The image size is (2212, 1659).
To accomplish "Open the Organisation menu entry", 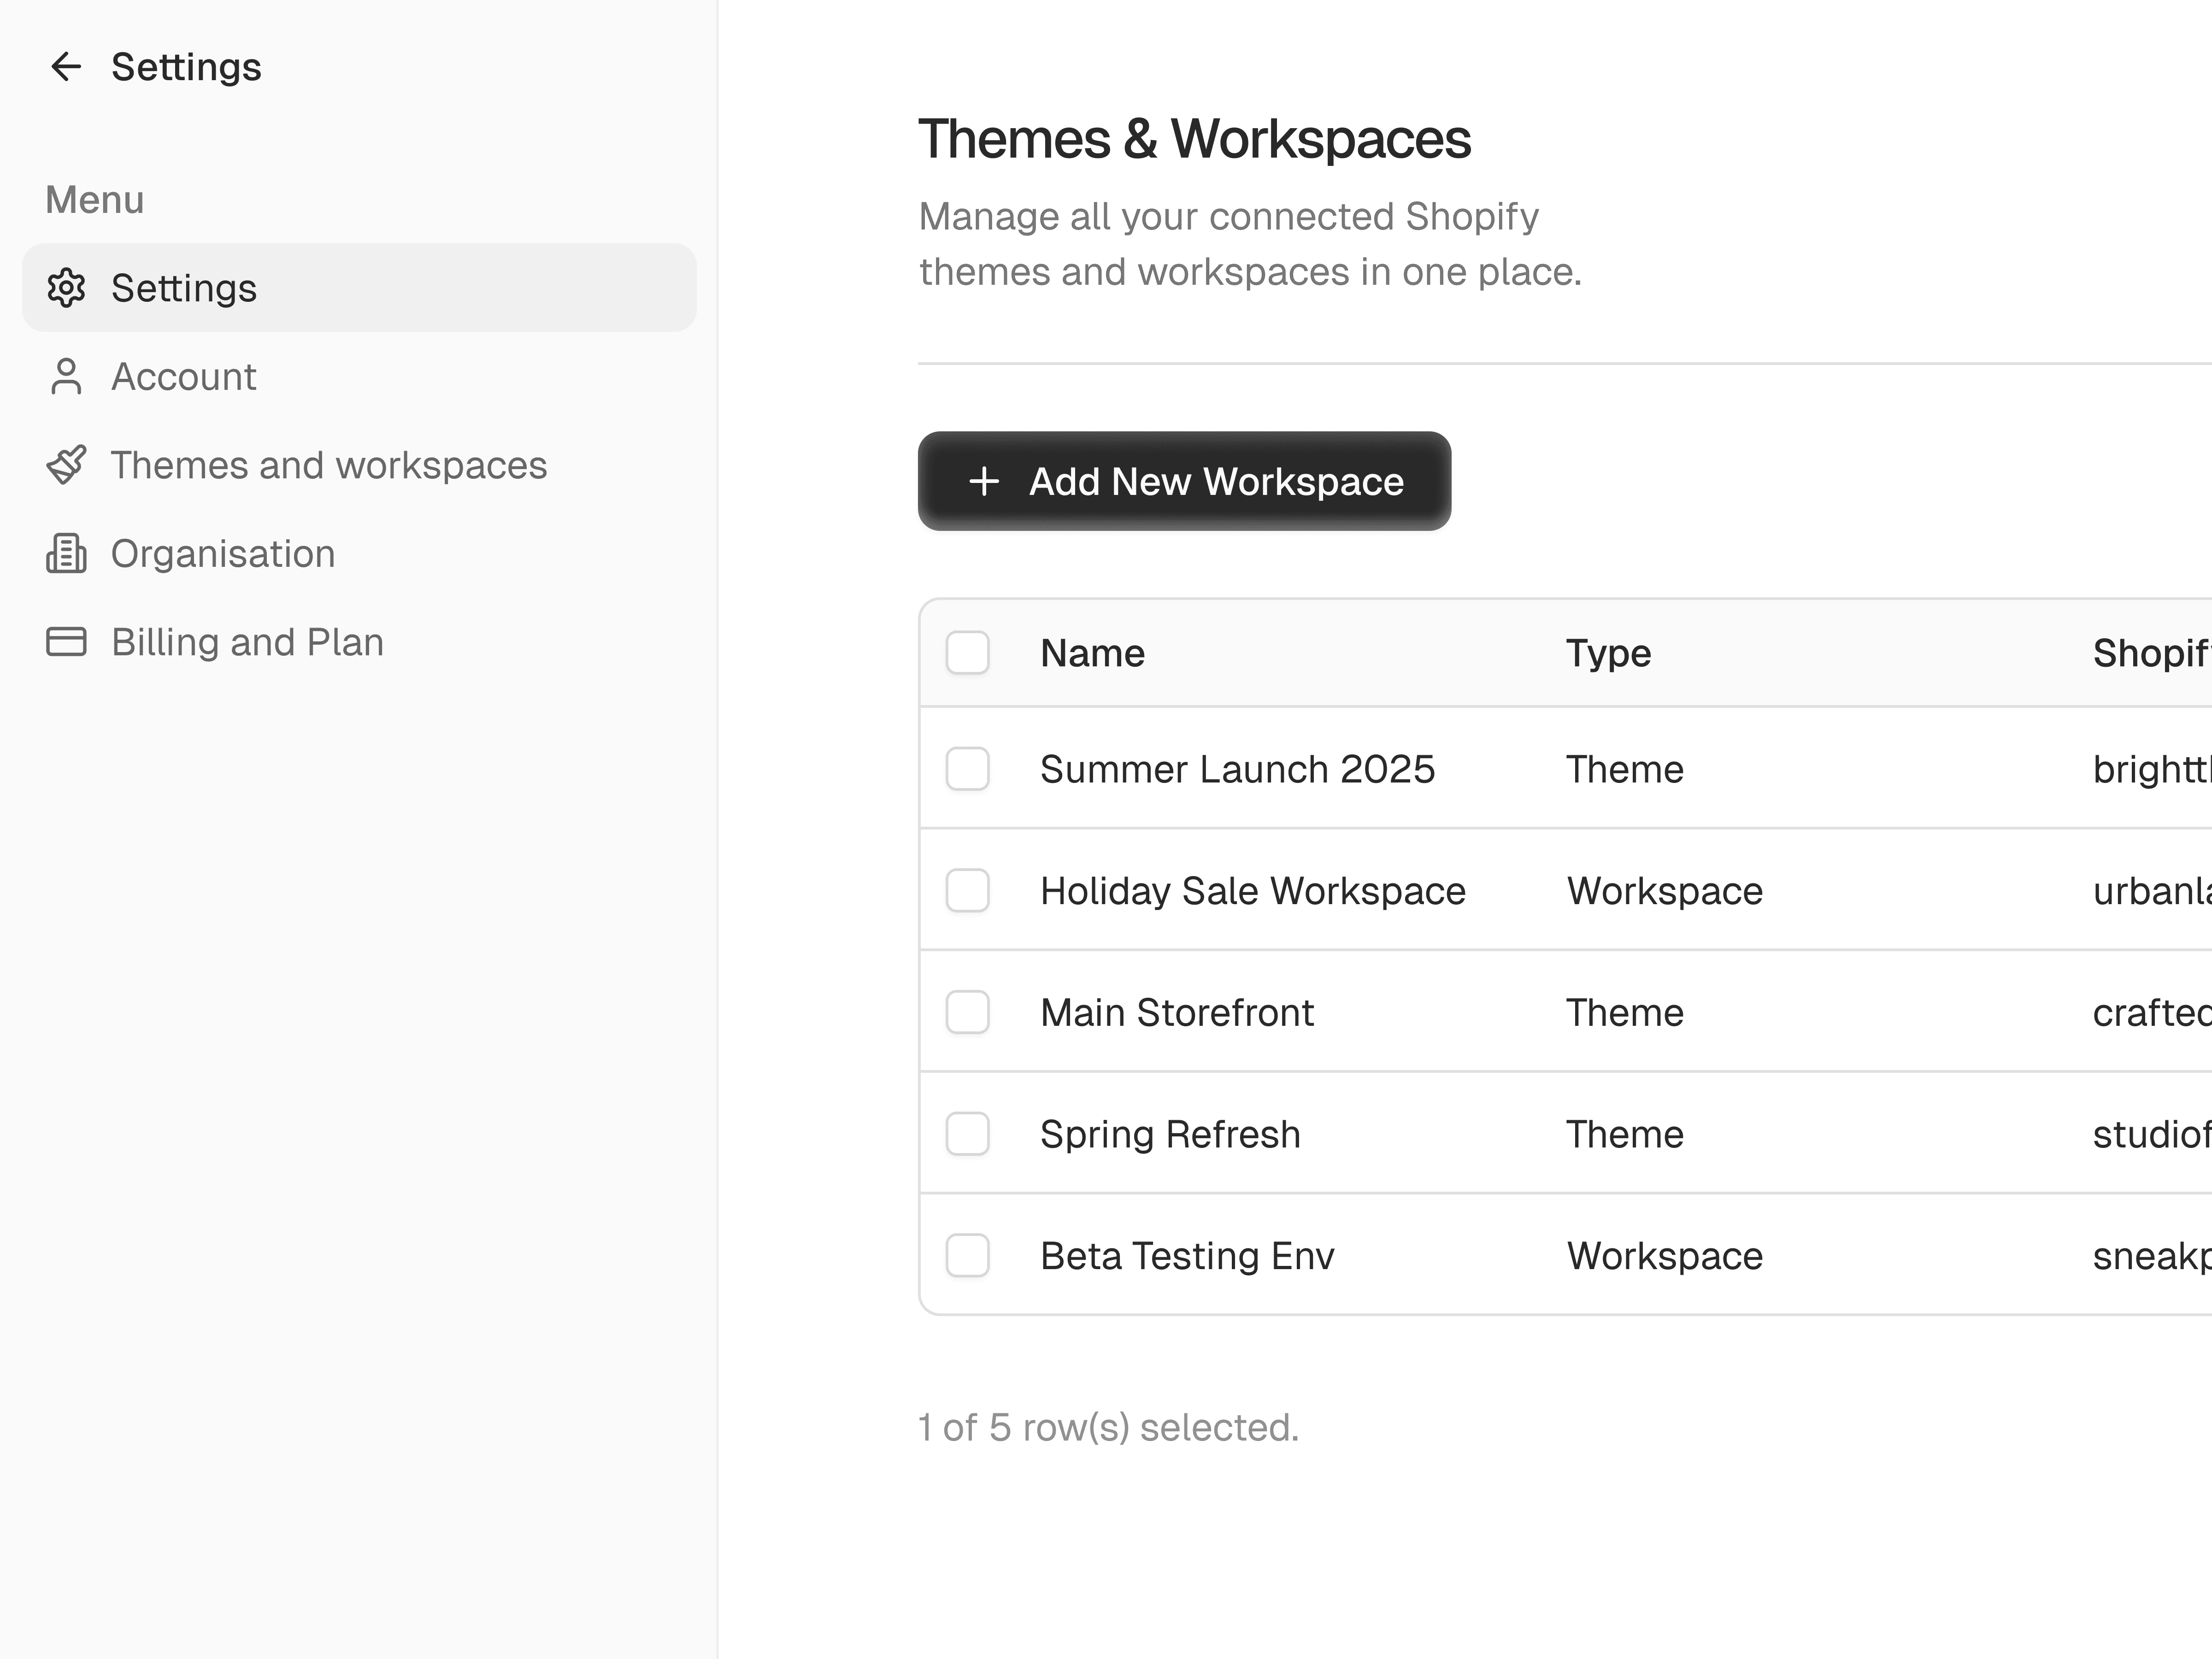I will (223, 554).
